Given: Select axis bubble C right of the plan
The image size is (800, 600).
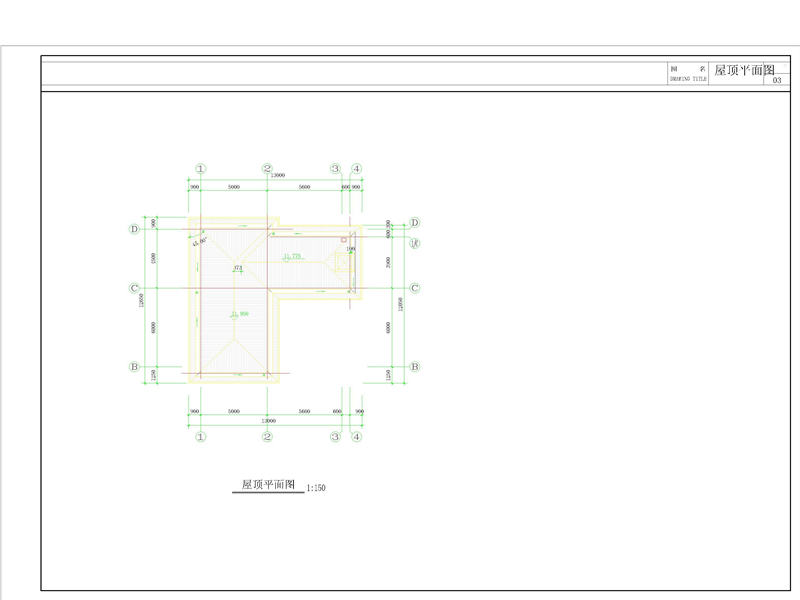Looking at the screenshot, I should 414,288.
